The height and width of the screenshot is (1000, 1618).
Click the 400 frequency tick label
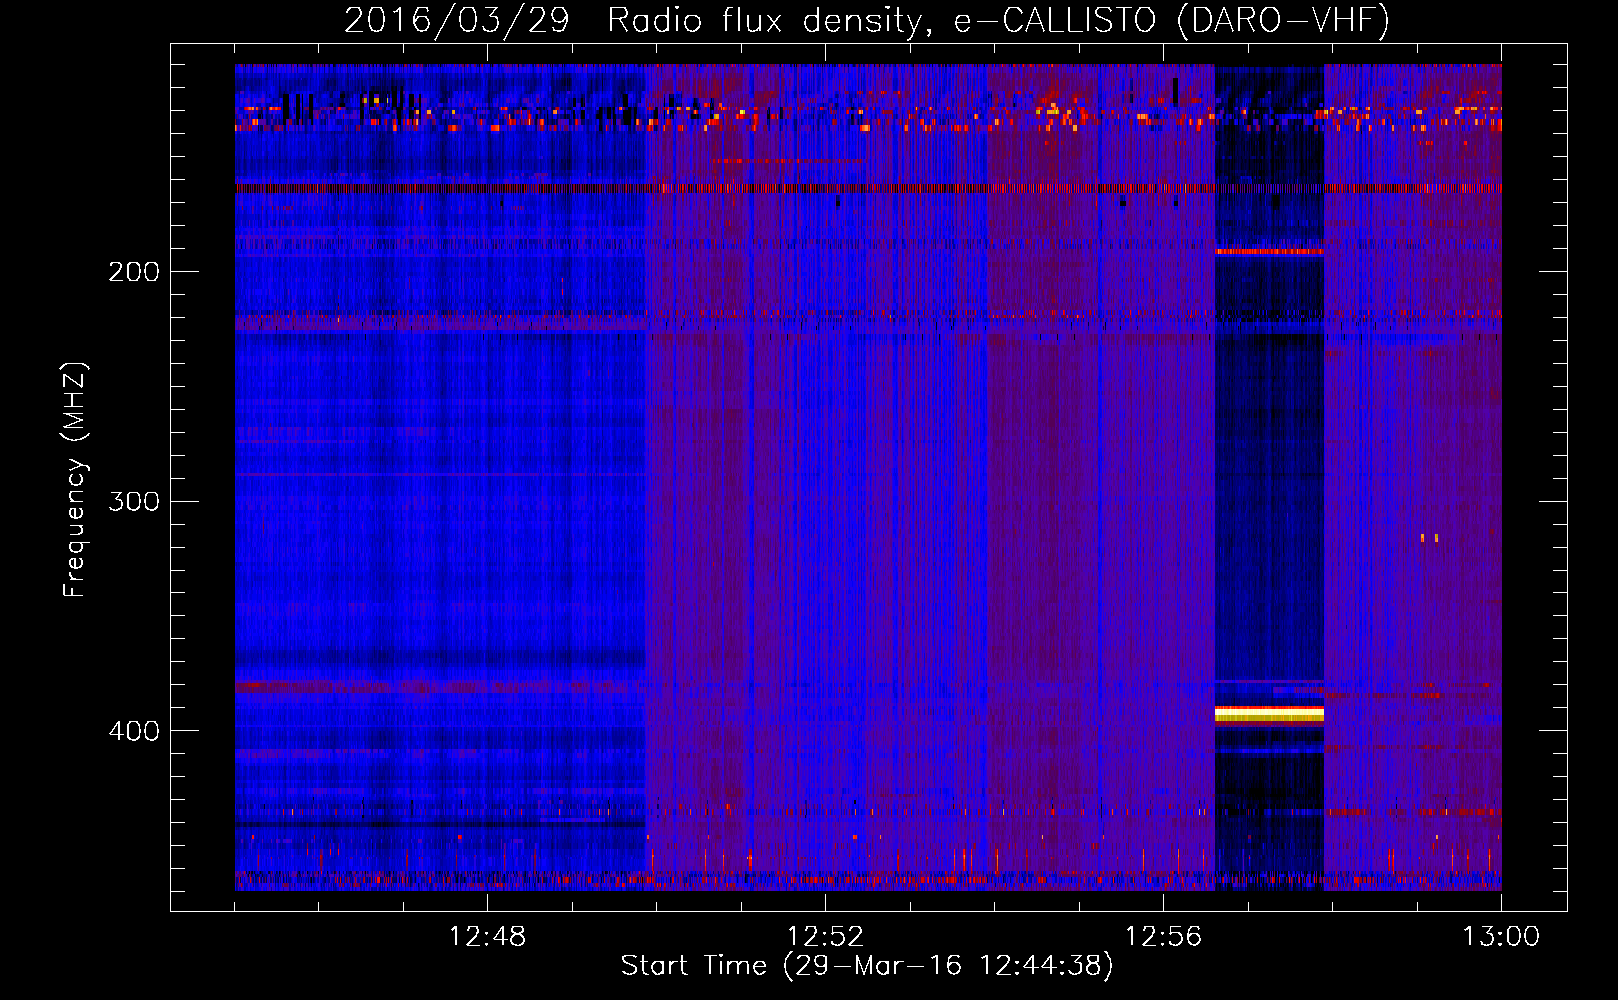click(134, 730)
